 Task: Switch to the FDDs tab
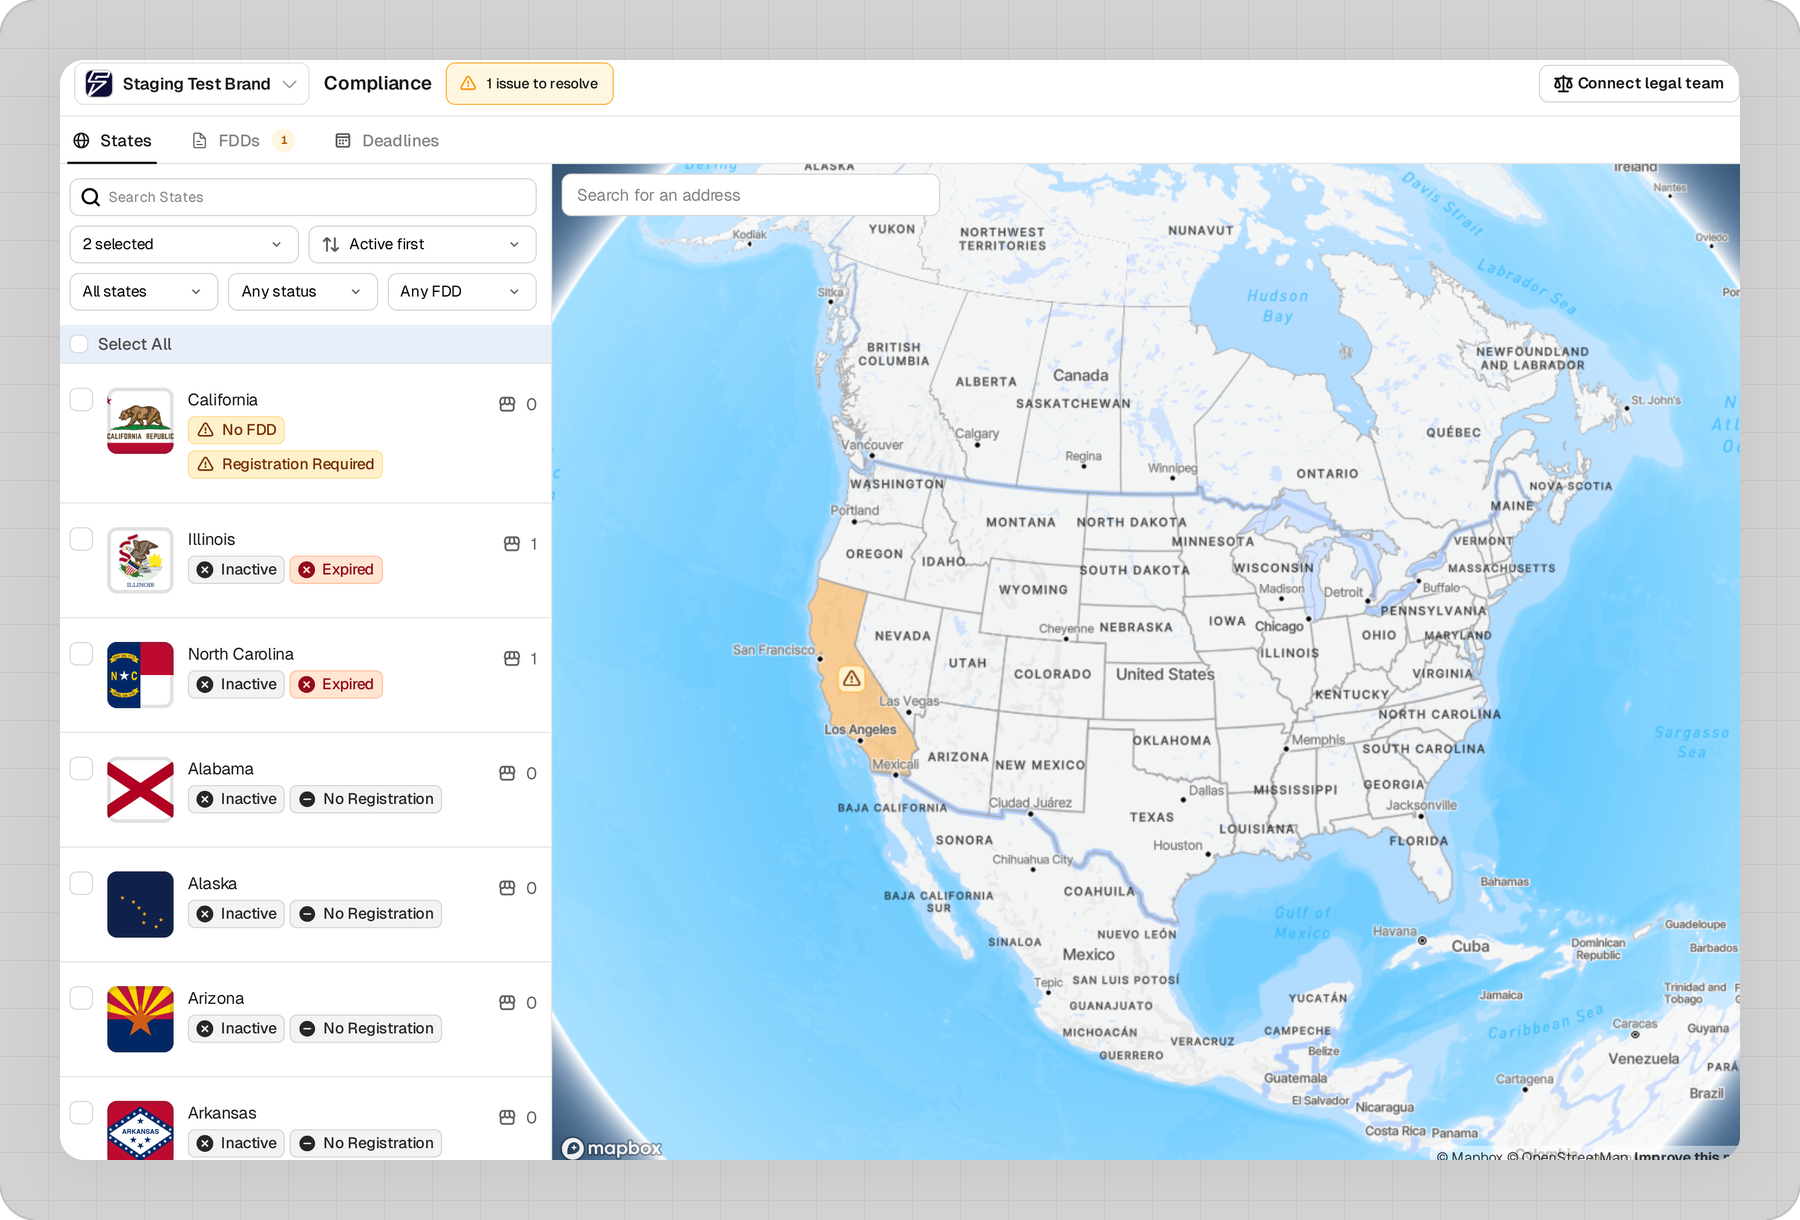pos(243,141)
